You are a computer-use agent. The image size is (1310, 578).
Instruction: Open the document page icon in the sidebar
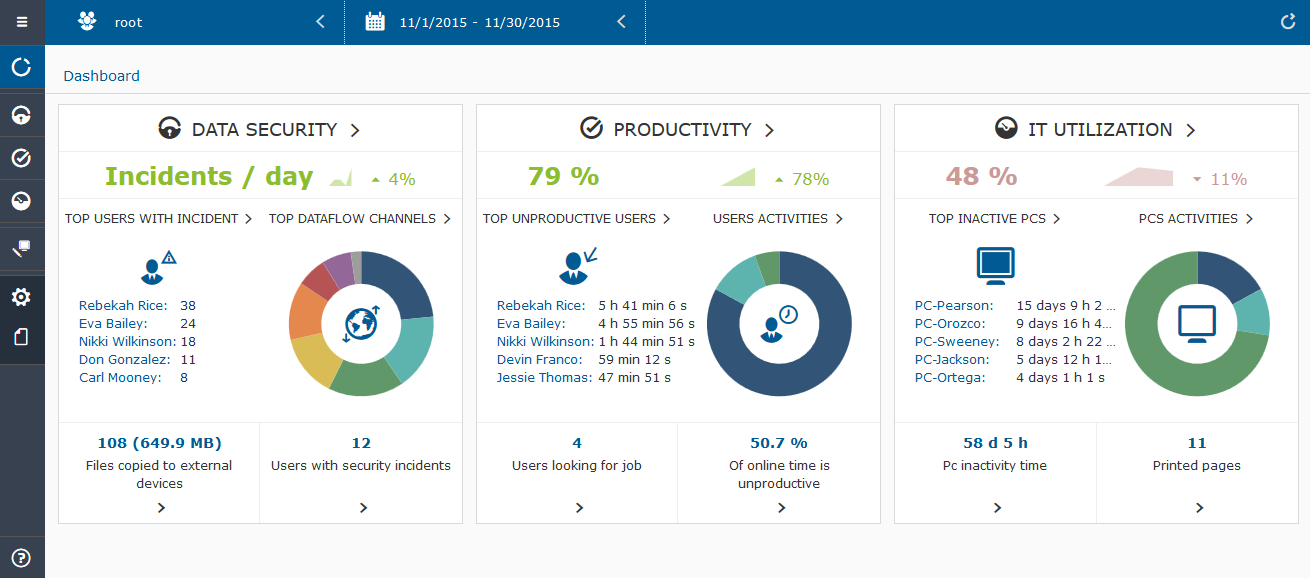pyautogui.click(x=21, y=337)
